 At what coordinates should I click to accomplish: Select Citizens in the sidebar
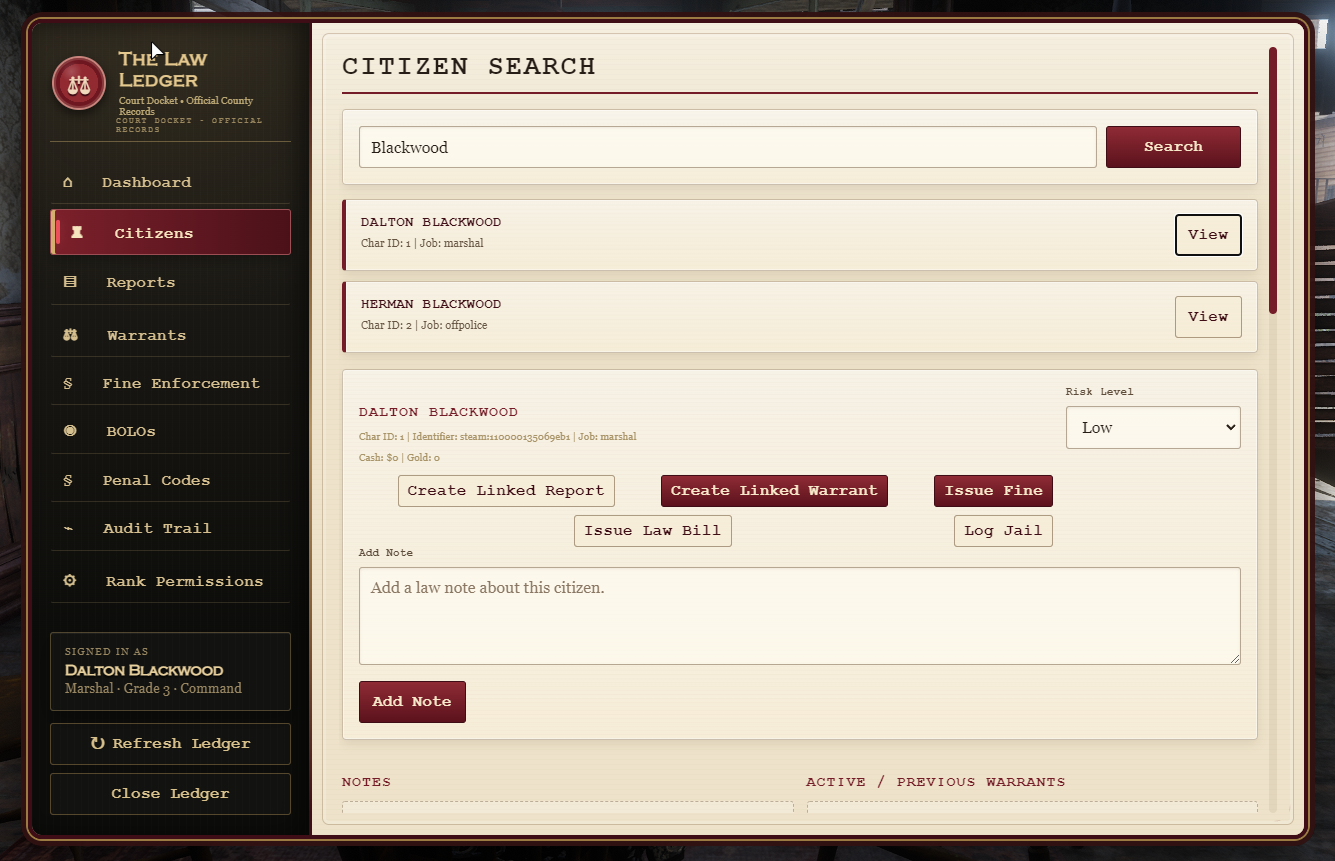coord(170,232)
